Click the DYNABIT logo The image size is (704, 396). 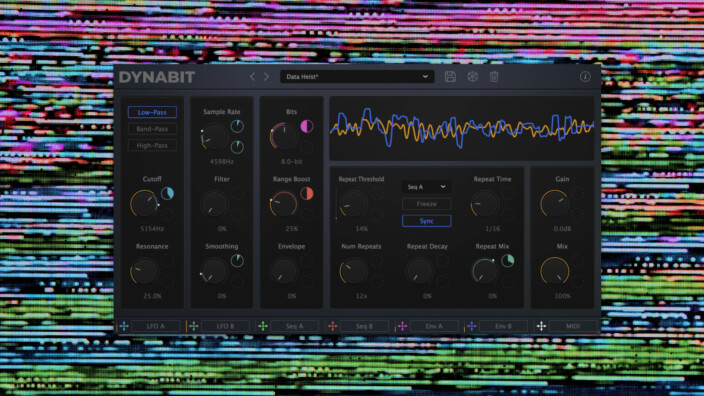click(x=157, y=77)
